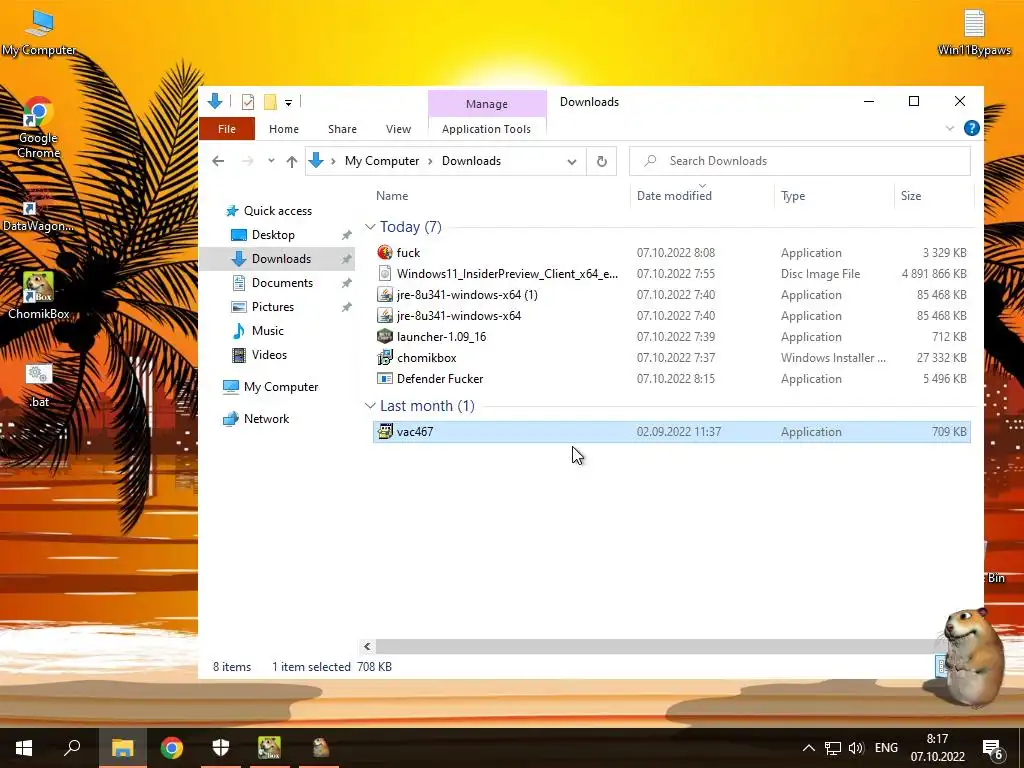Select Network in the navigation pane
1024x768 pixels.
coord(266,419)
